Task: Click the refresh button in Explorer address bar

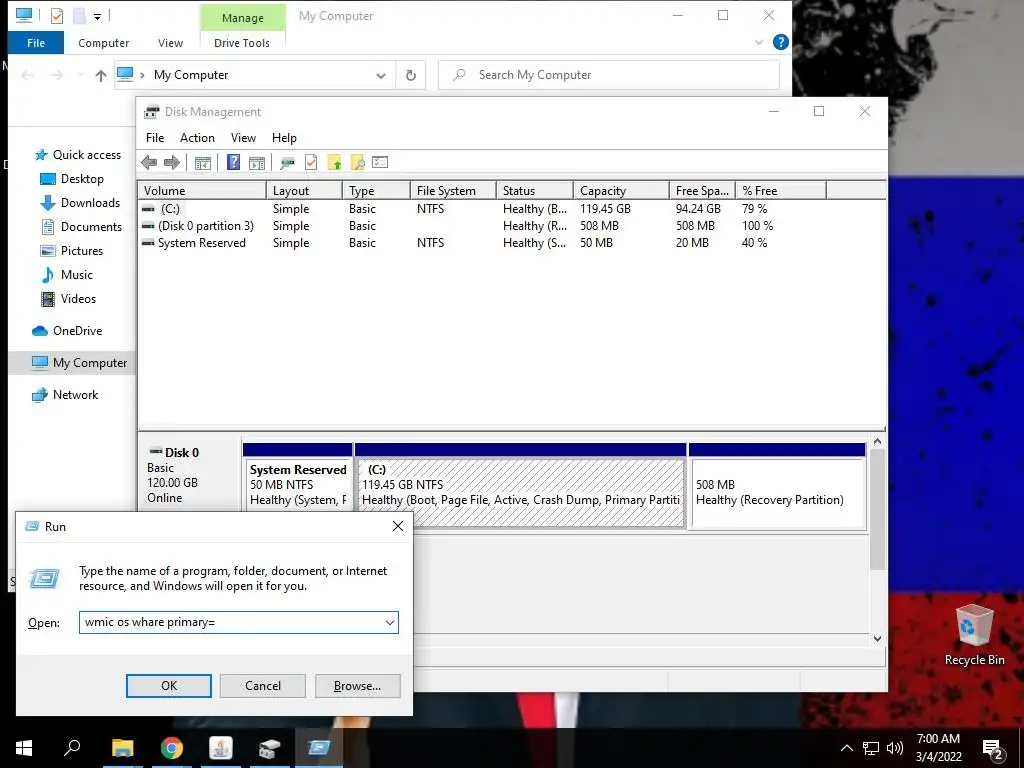Action: pos(411,75)
